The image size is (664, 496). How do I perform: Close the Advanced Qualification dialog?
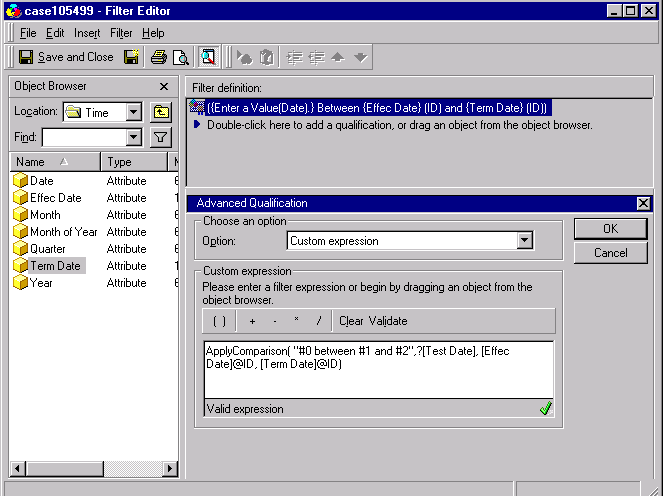[x=643, y=203]
